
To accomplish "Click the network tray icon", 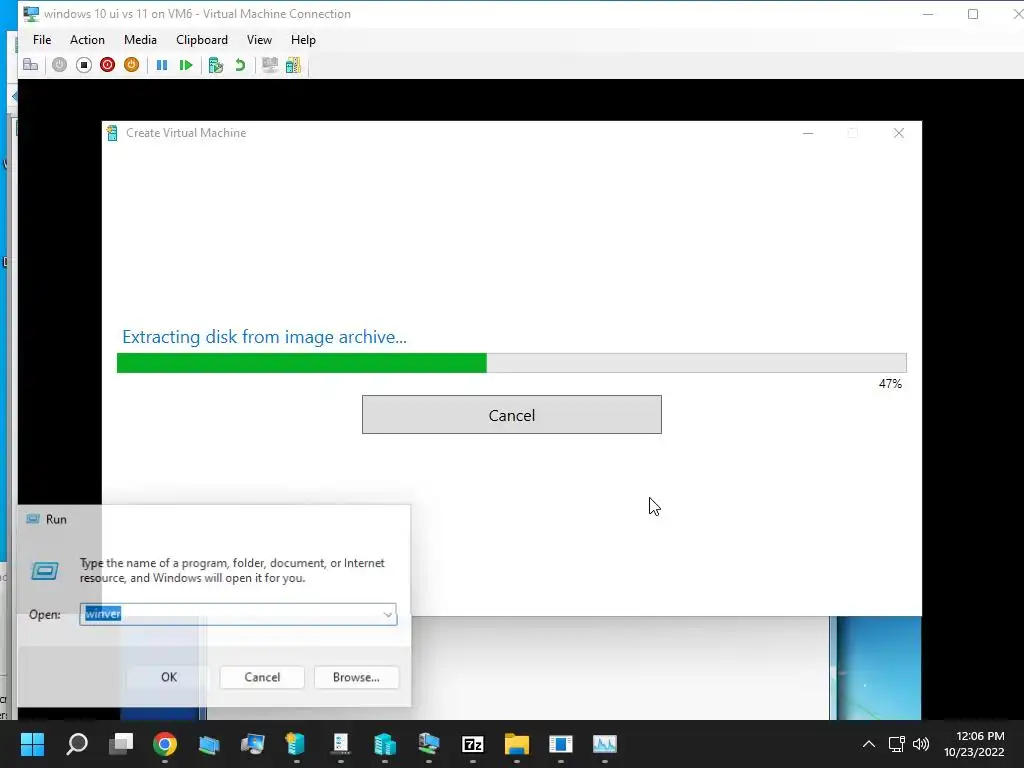I will pyautogui.click(x=897, y=744).
